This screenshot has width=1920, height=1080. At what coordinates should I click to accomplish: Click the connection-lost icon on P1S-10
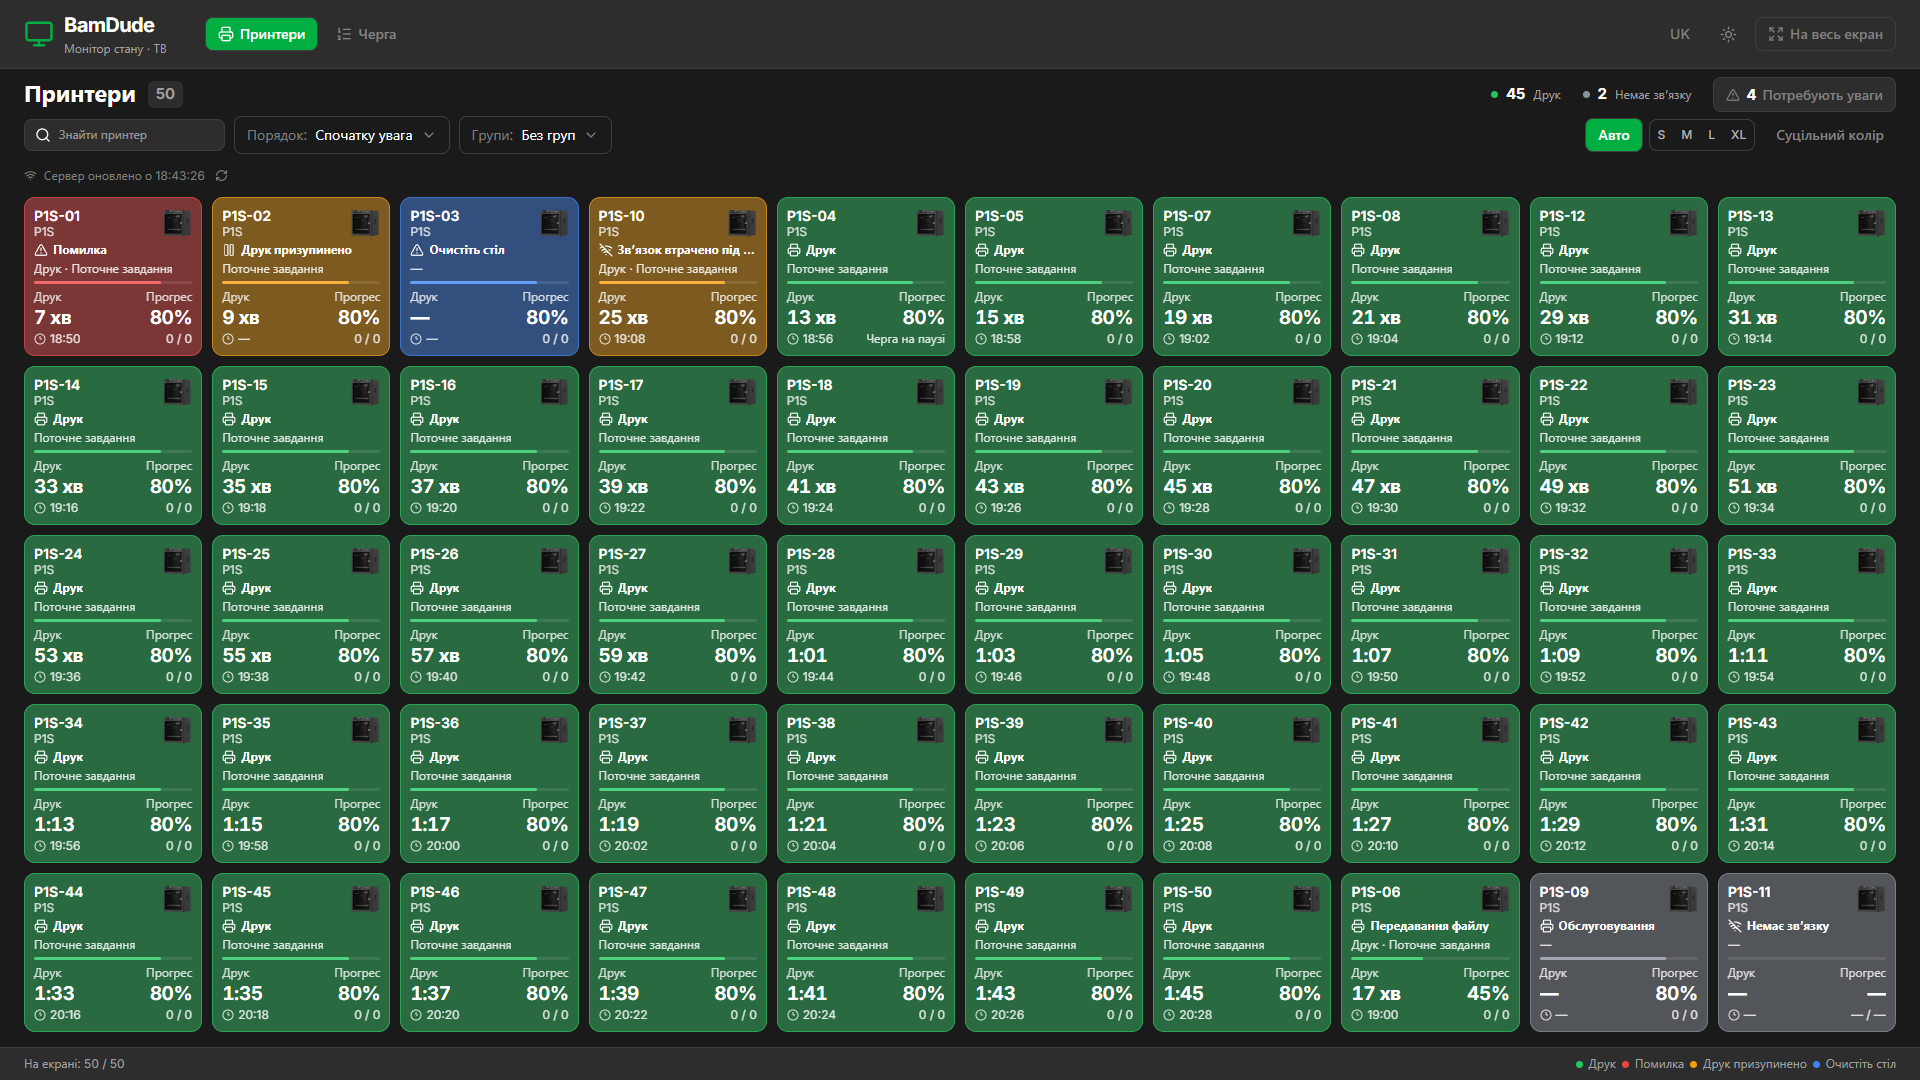[x=605, y=250]
